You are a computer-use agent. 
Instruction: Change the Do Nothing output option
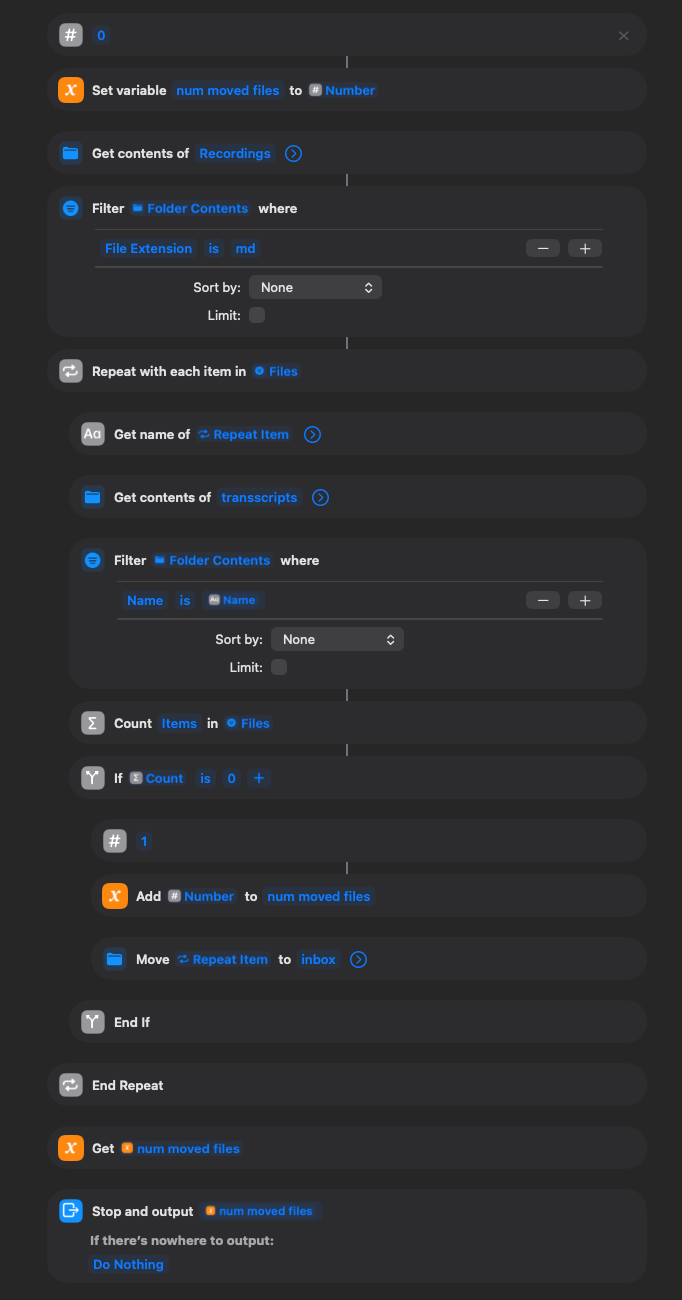point(128,1264)
